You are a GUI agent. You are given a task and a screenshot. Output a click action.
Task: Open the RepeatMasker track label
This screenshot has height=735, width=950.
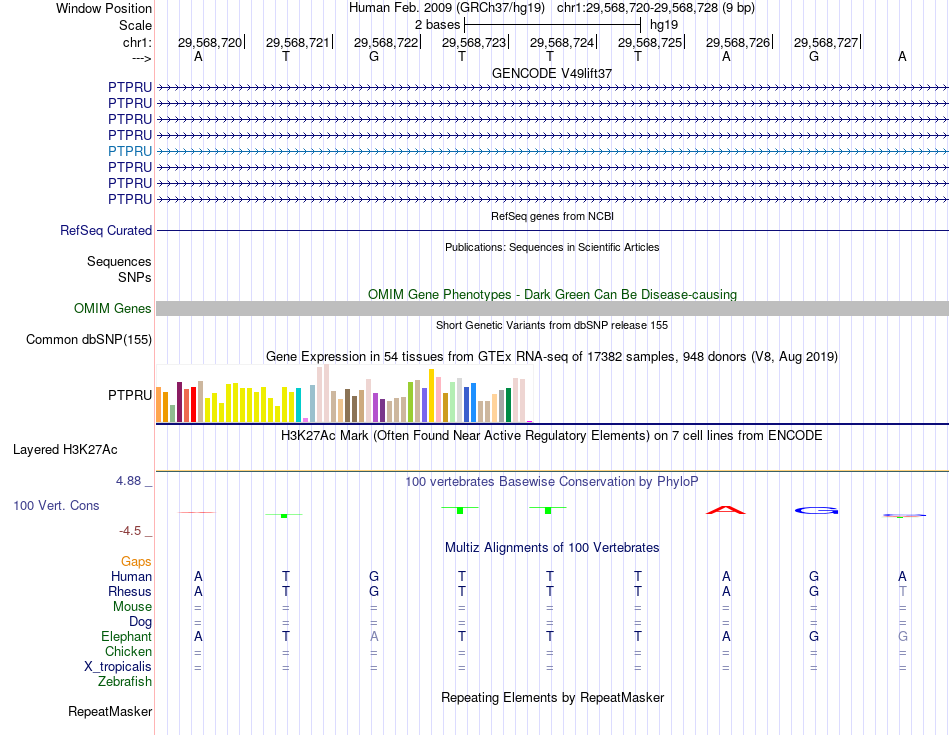[110, 711]
